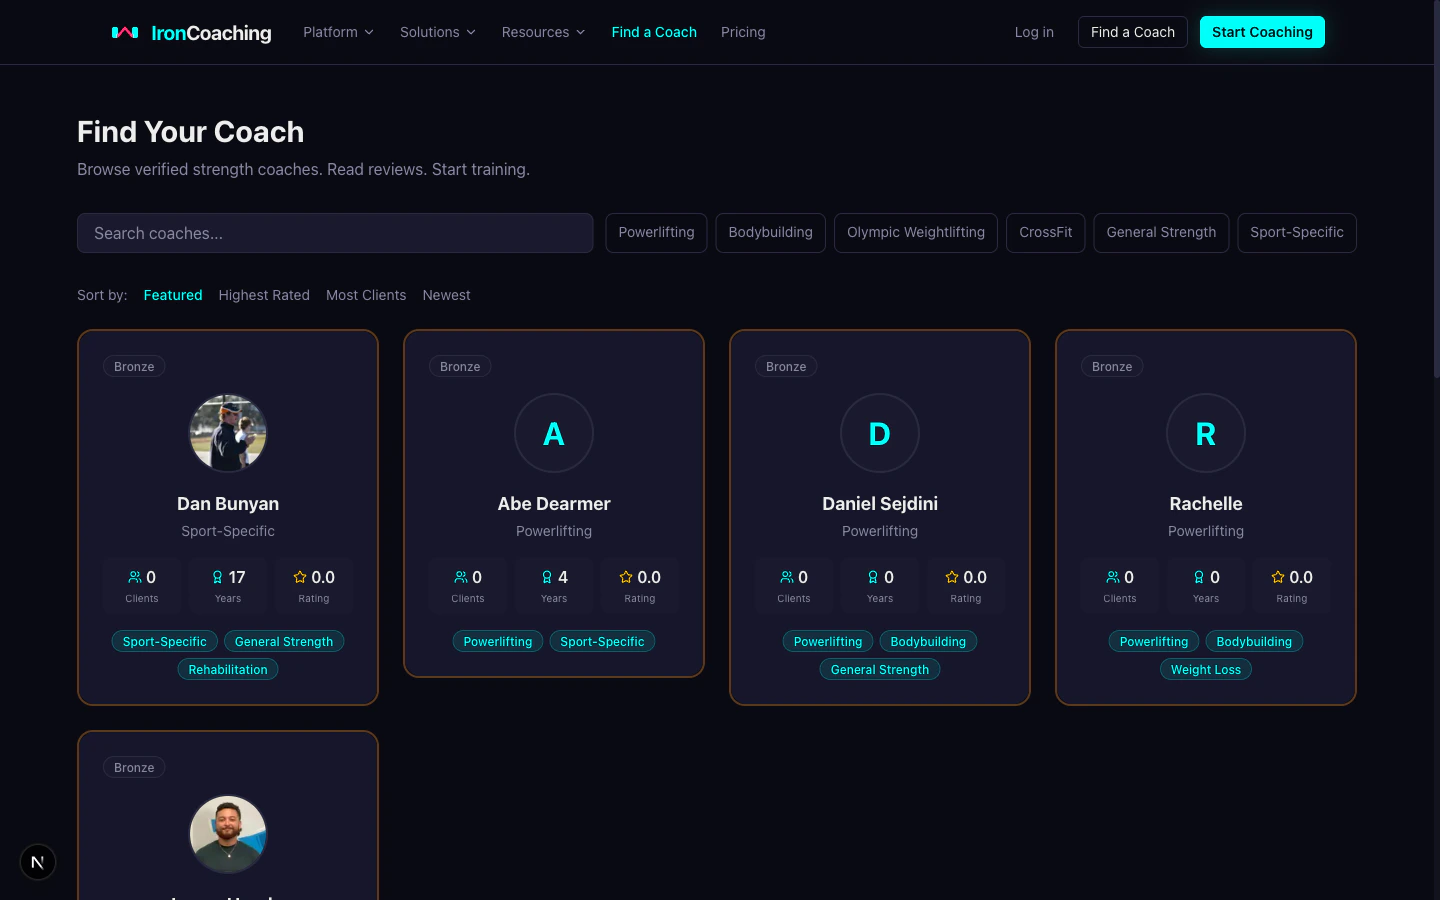Sort coaches by Highest Rated
This screenshot has height=900, width=1440.
[x=264, y=295]
